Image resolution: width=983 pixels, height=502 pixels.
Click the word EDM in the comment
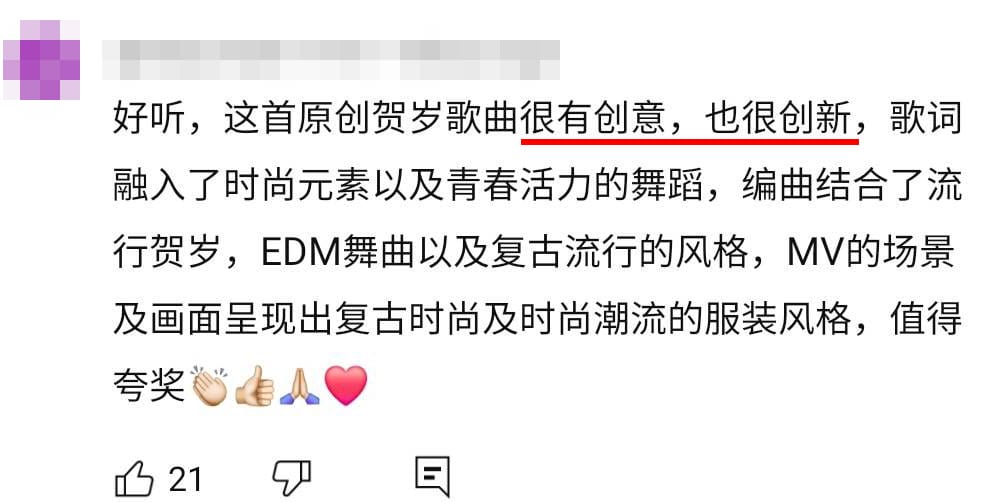(x=300, y=252)
